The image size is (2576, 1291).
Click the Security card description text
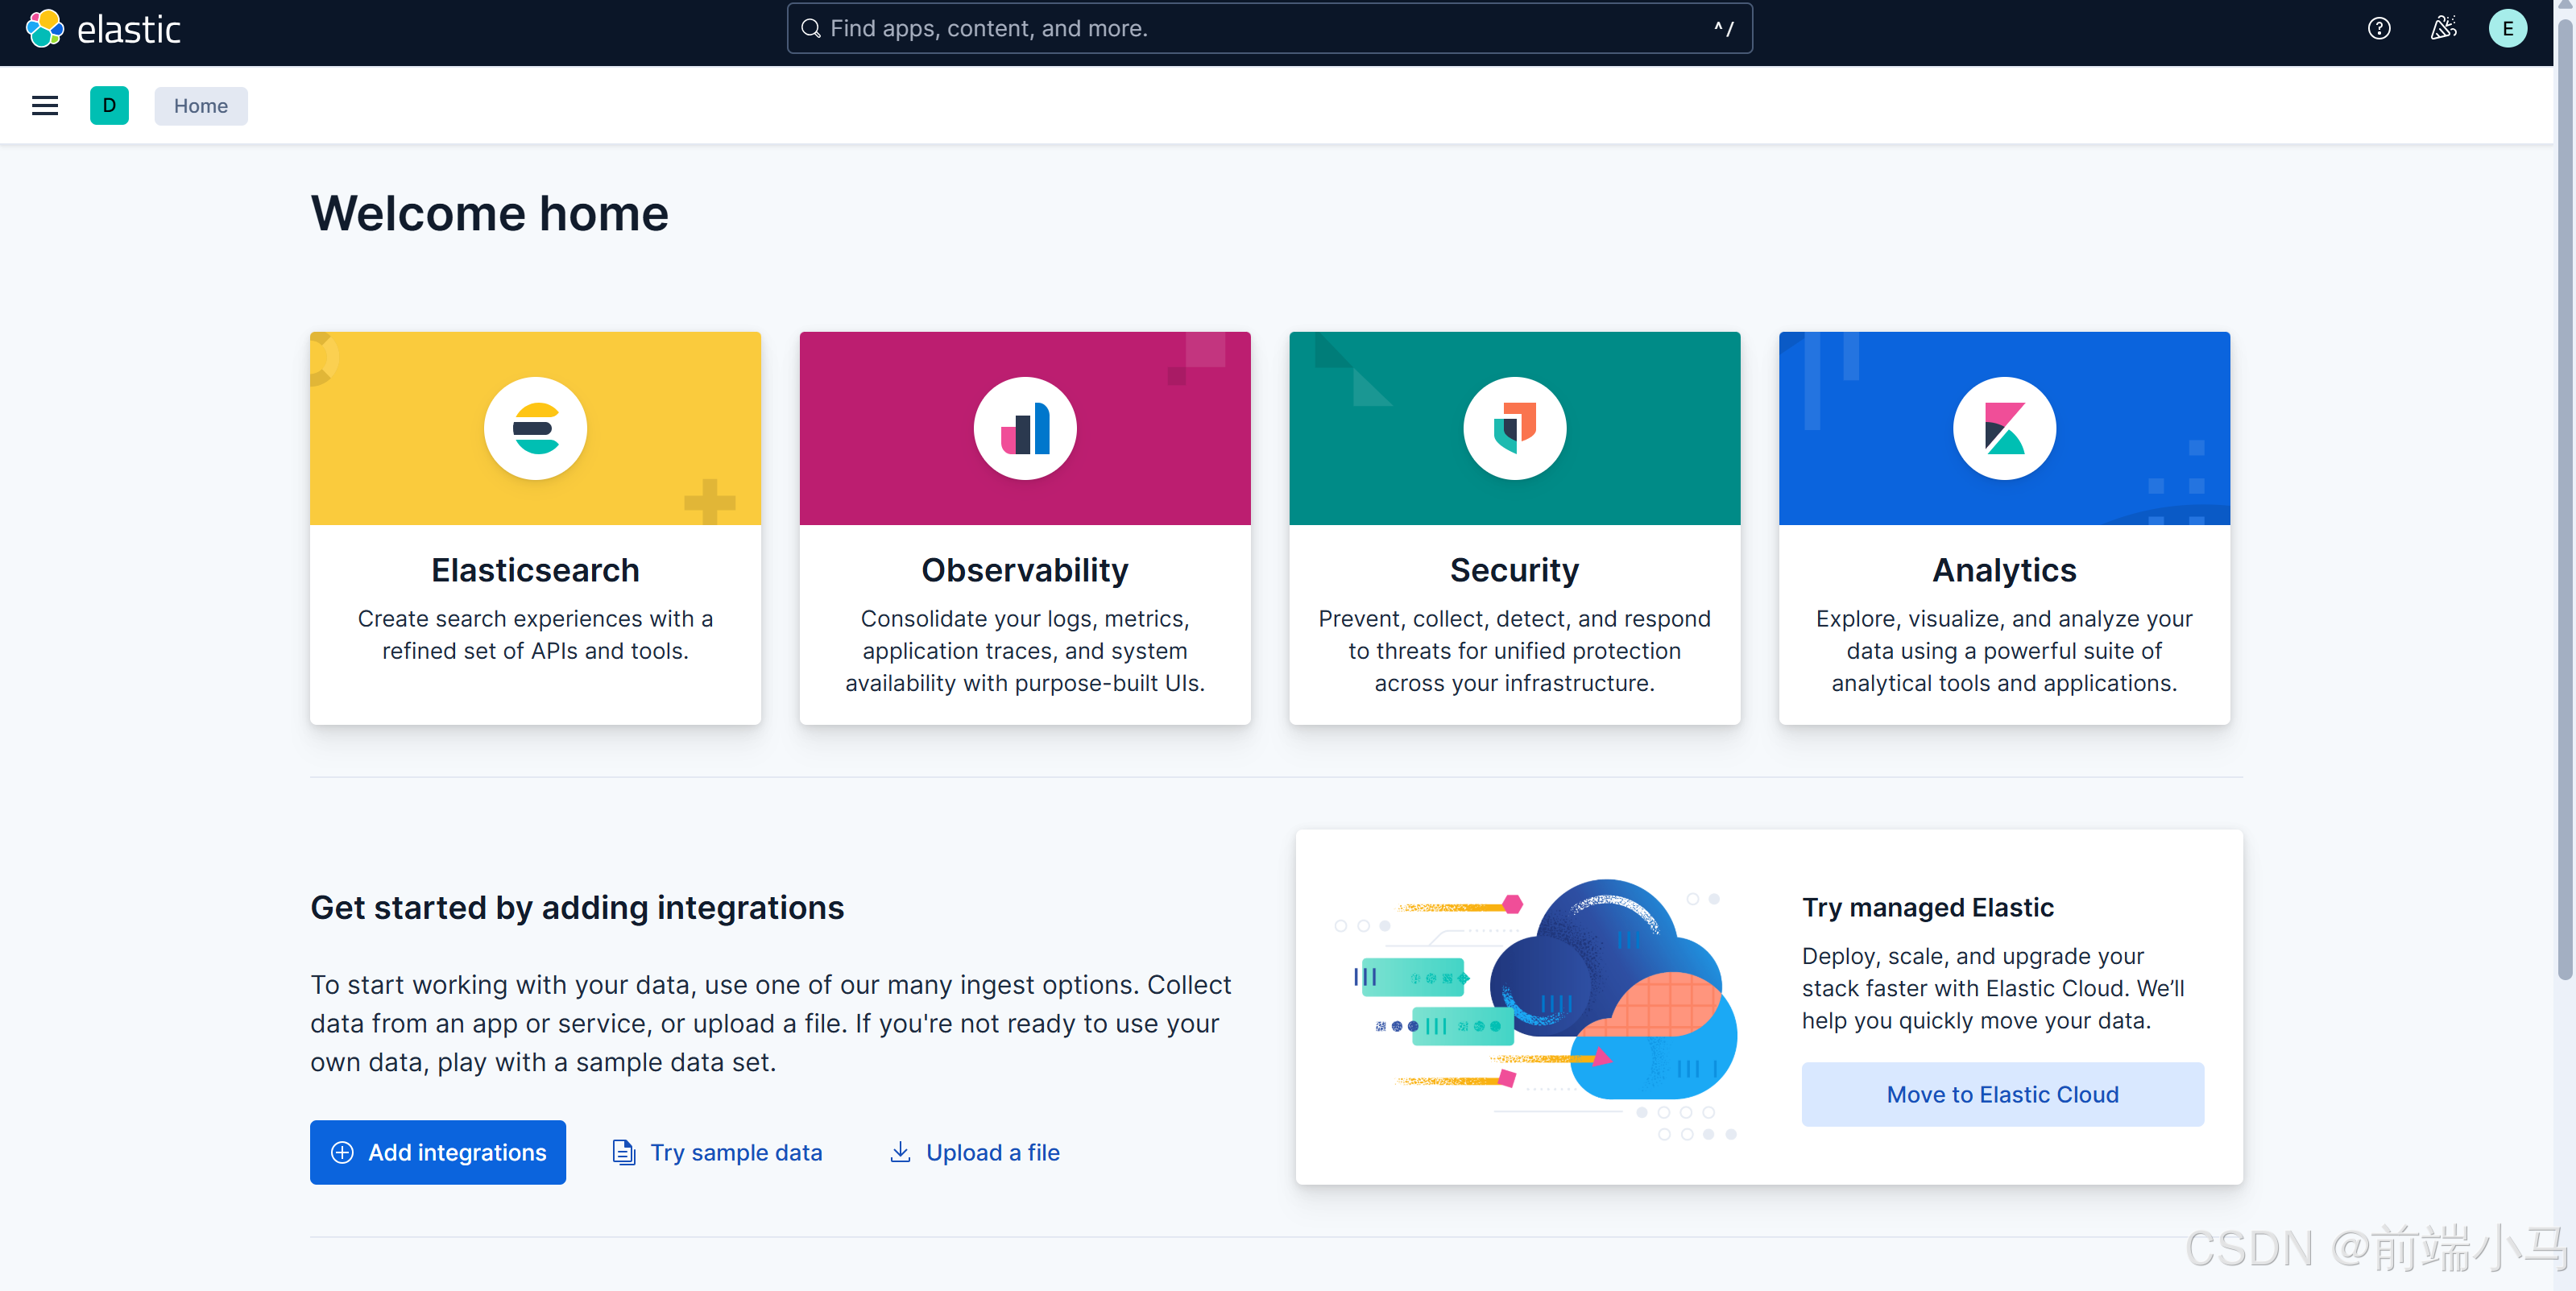pyautogui.click(x=1514, y=651)
